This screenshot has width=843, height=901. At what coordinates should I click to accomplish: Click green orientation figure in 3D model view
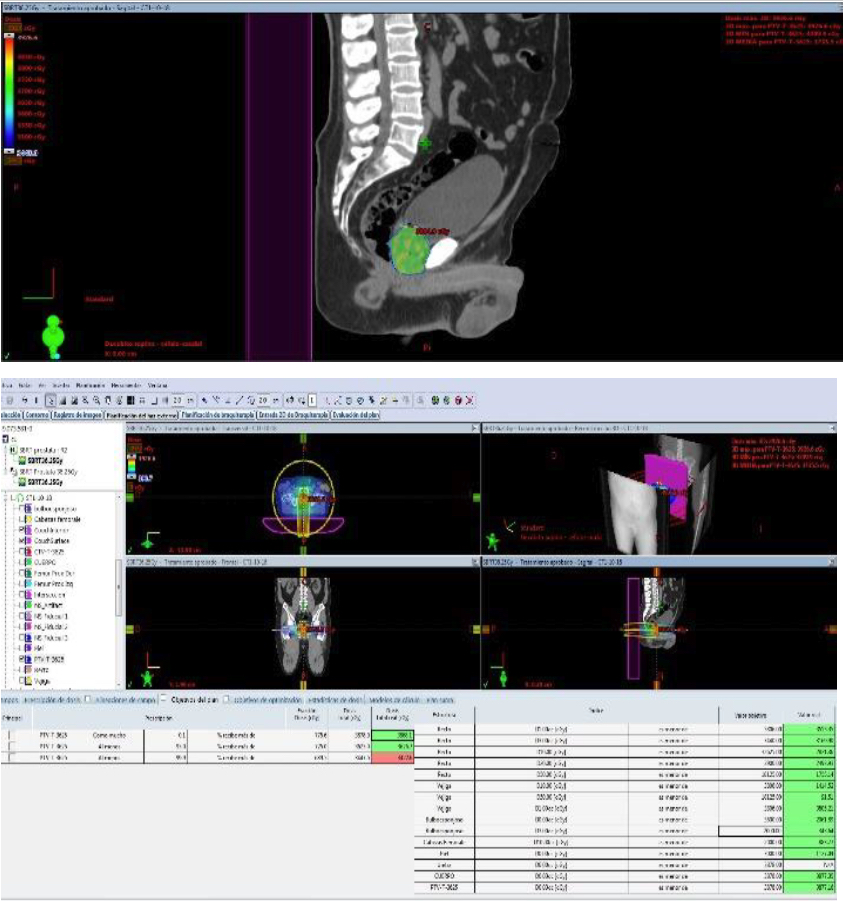coord(493,540)
